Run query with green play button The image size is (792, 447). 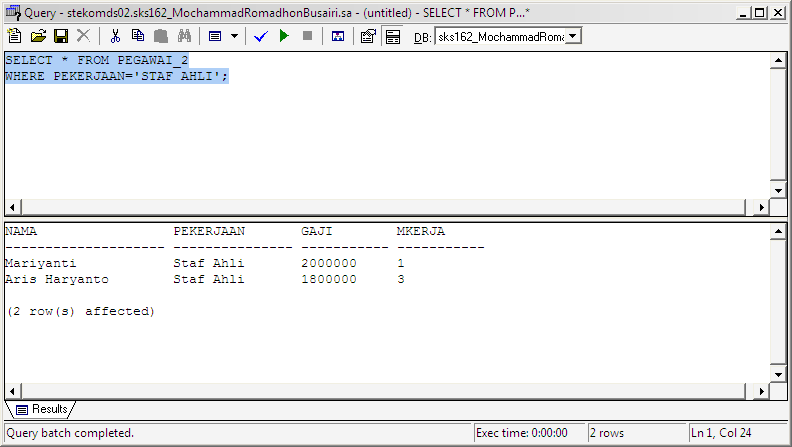(x=284, y=36)
